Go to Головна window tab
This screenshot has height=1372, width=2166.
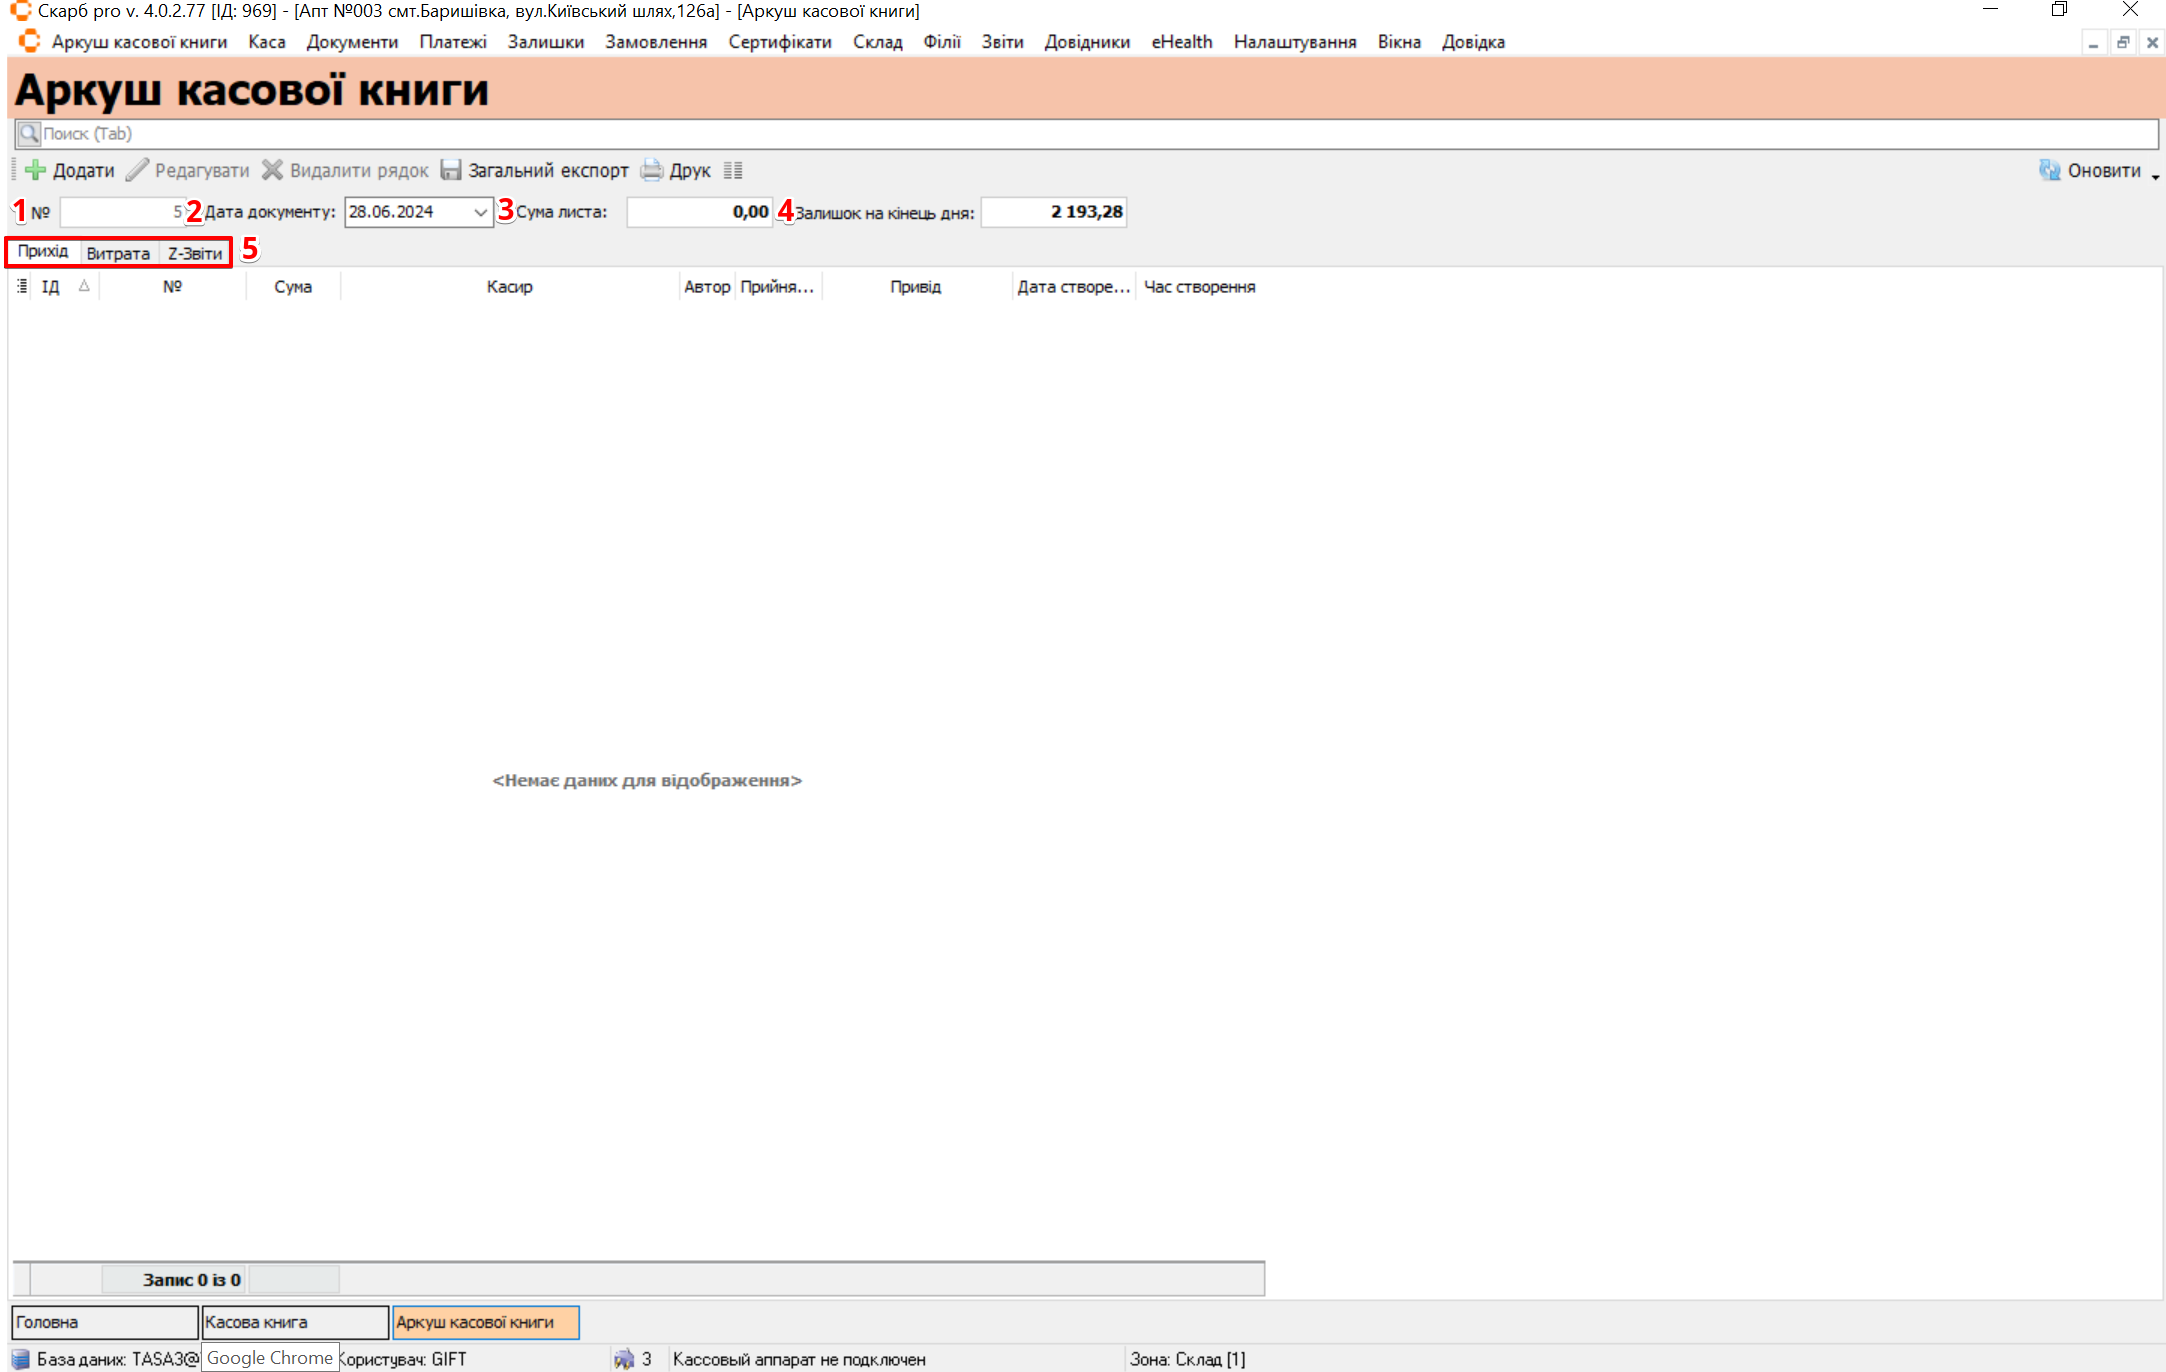click(x=104, y=1321)
